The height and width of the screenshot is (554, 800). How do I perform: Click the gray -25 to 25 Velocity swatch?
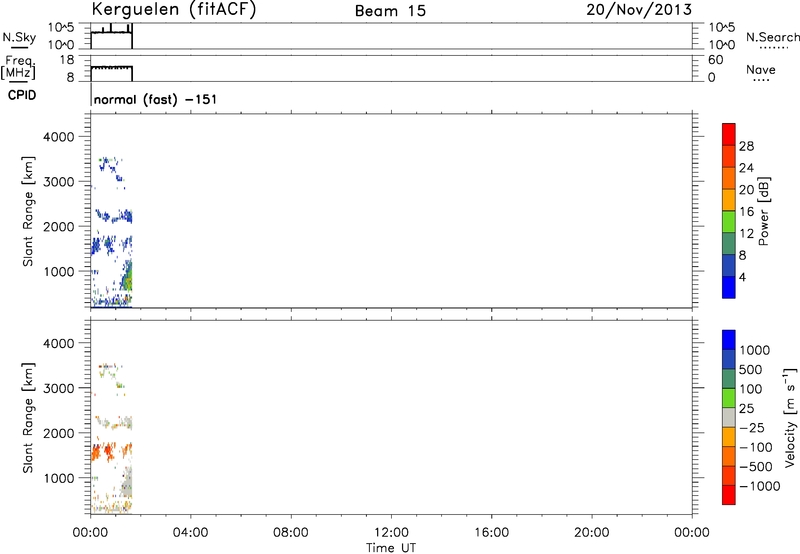(x=729, y=417)
